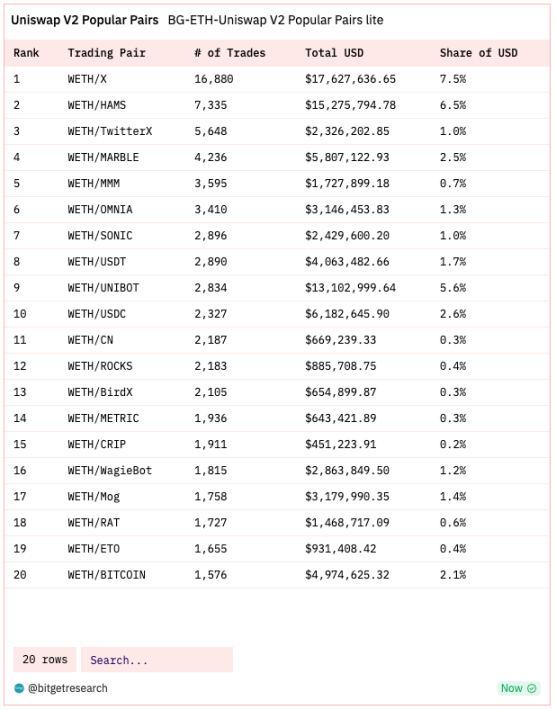Sort by Total USD column header

(334, 53)
